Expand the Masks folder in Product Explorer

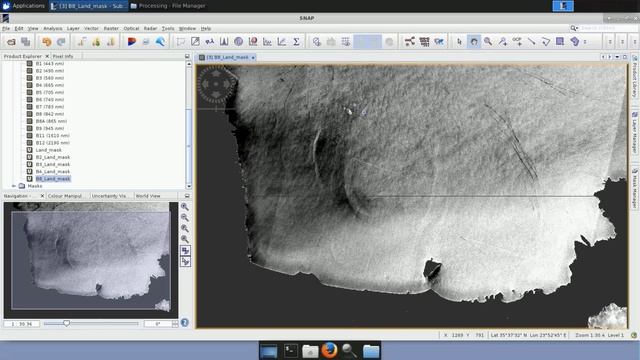[x=14, y=186]
